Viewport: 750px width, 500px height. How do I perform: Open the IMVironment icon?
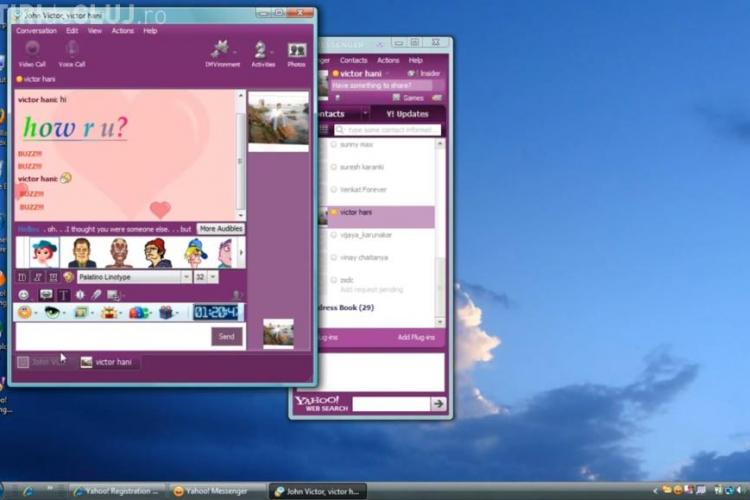coord(222,52)
